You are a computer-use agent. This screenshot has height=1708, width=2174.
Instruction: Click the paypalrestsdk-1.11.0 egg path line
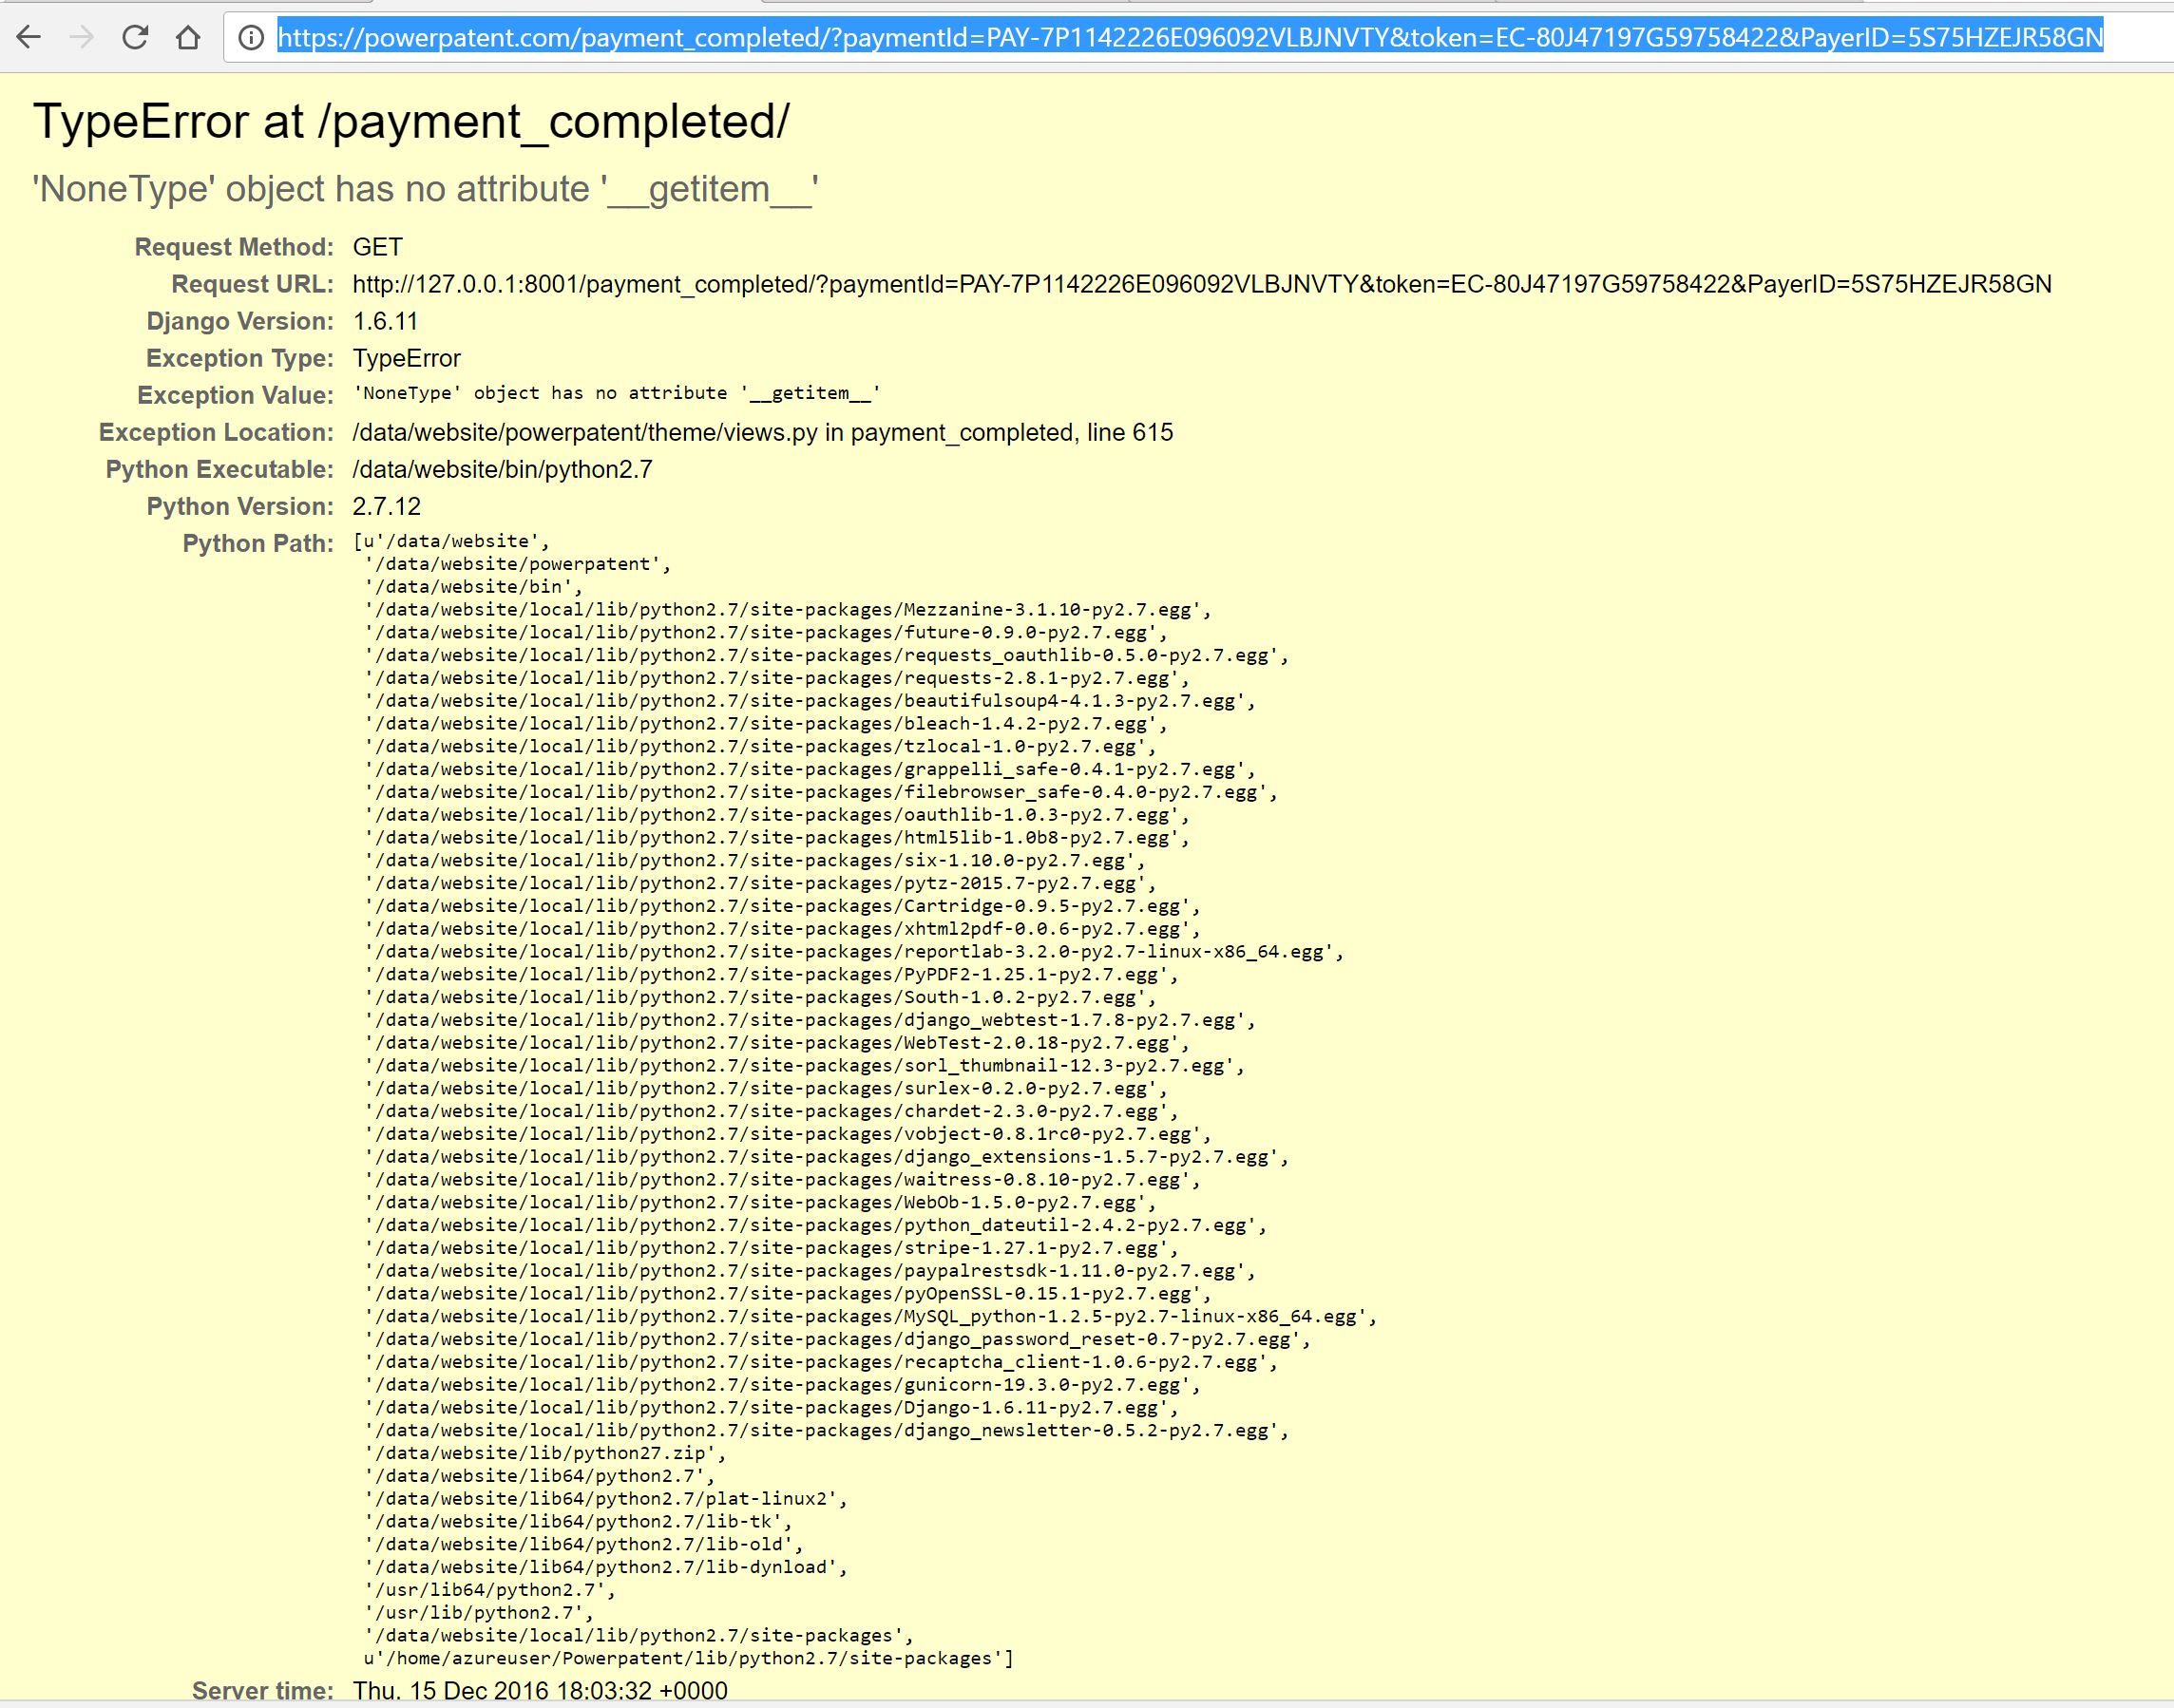(810, 1272)
